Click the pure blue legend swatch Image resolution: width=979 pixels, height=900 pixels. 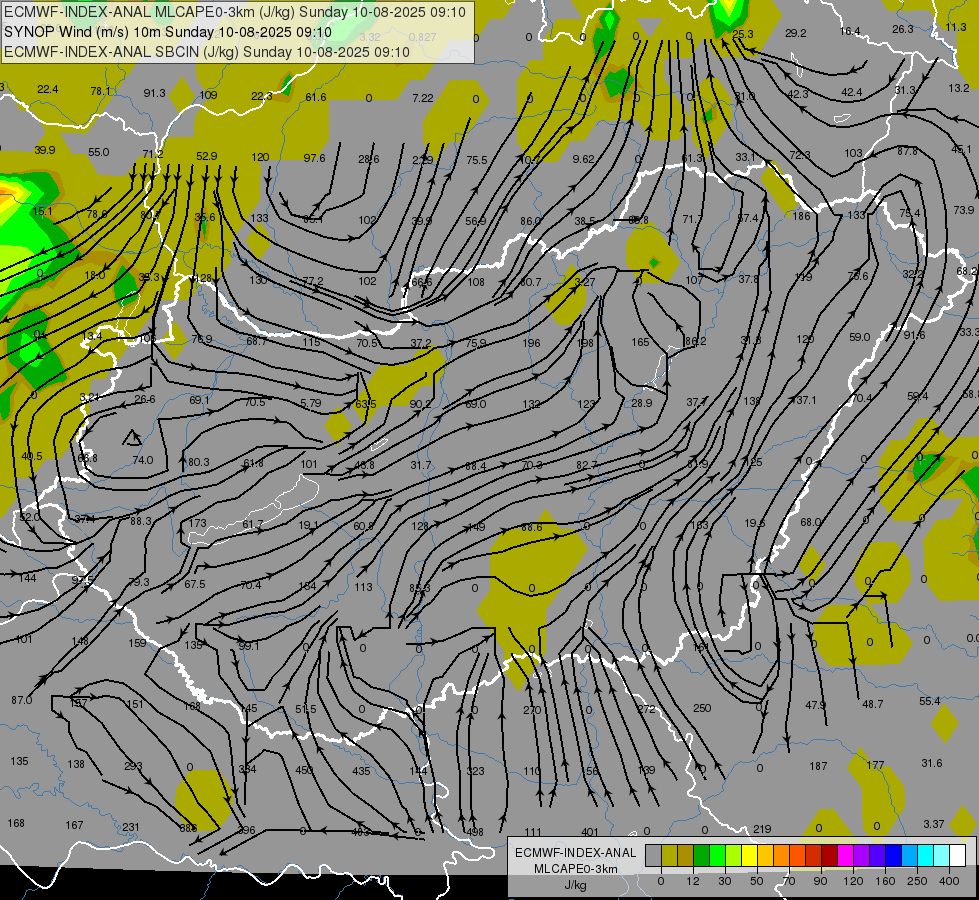coord(893,855)
